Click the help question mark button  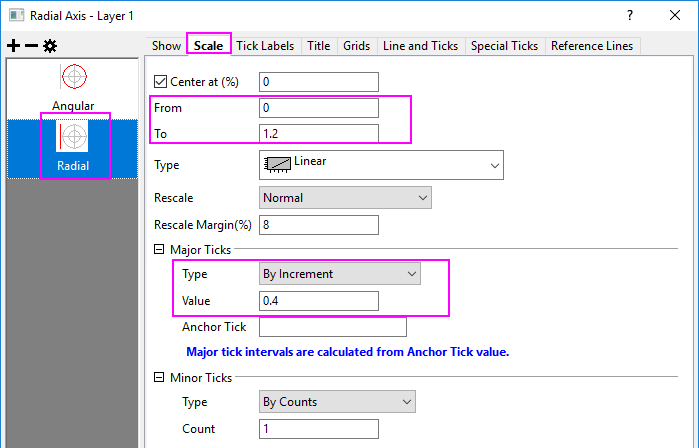pyautogui.click(x=629, y=15)
